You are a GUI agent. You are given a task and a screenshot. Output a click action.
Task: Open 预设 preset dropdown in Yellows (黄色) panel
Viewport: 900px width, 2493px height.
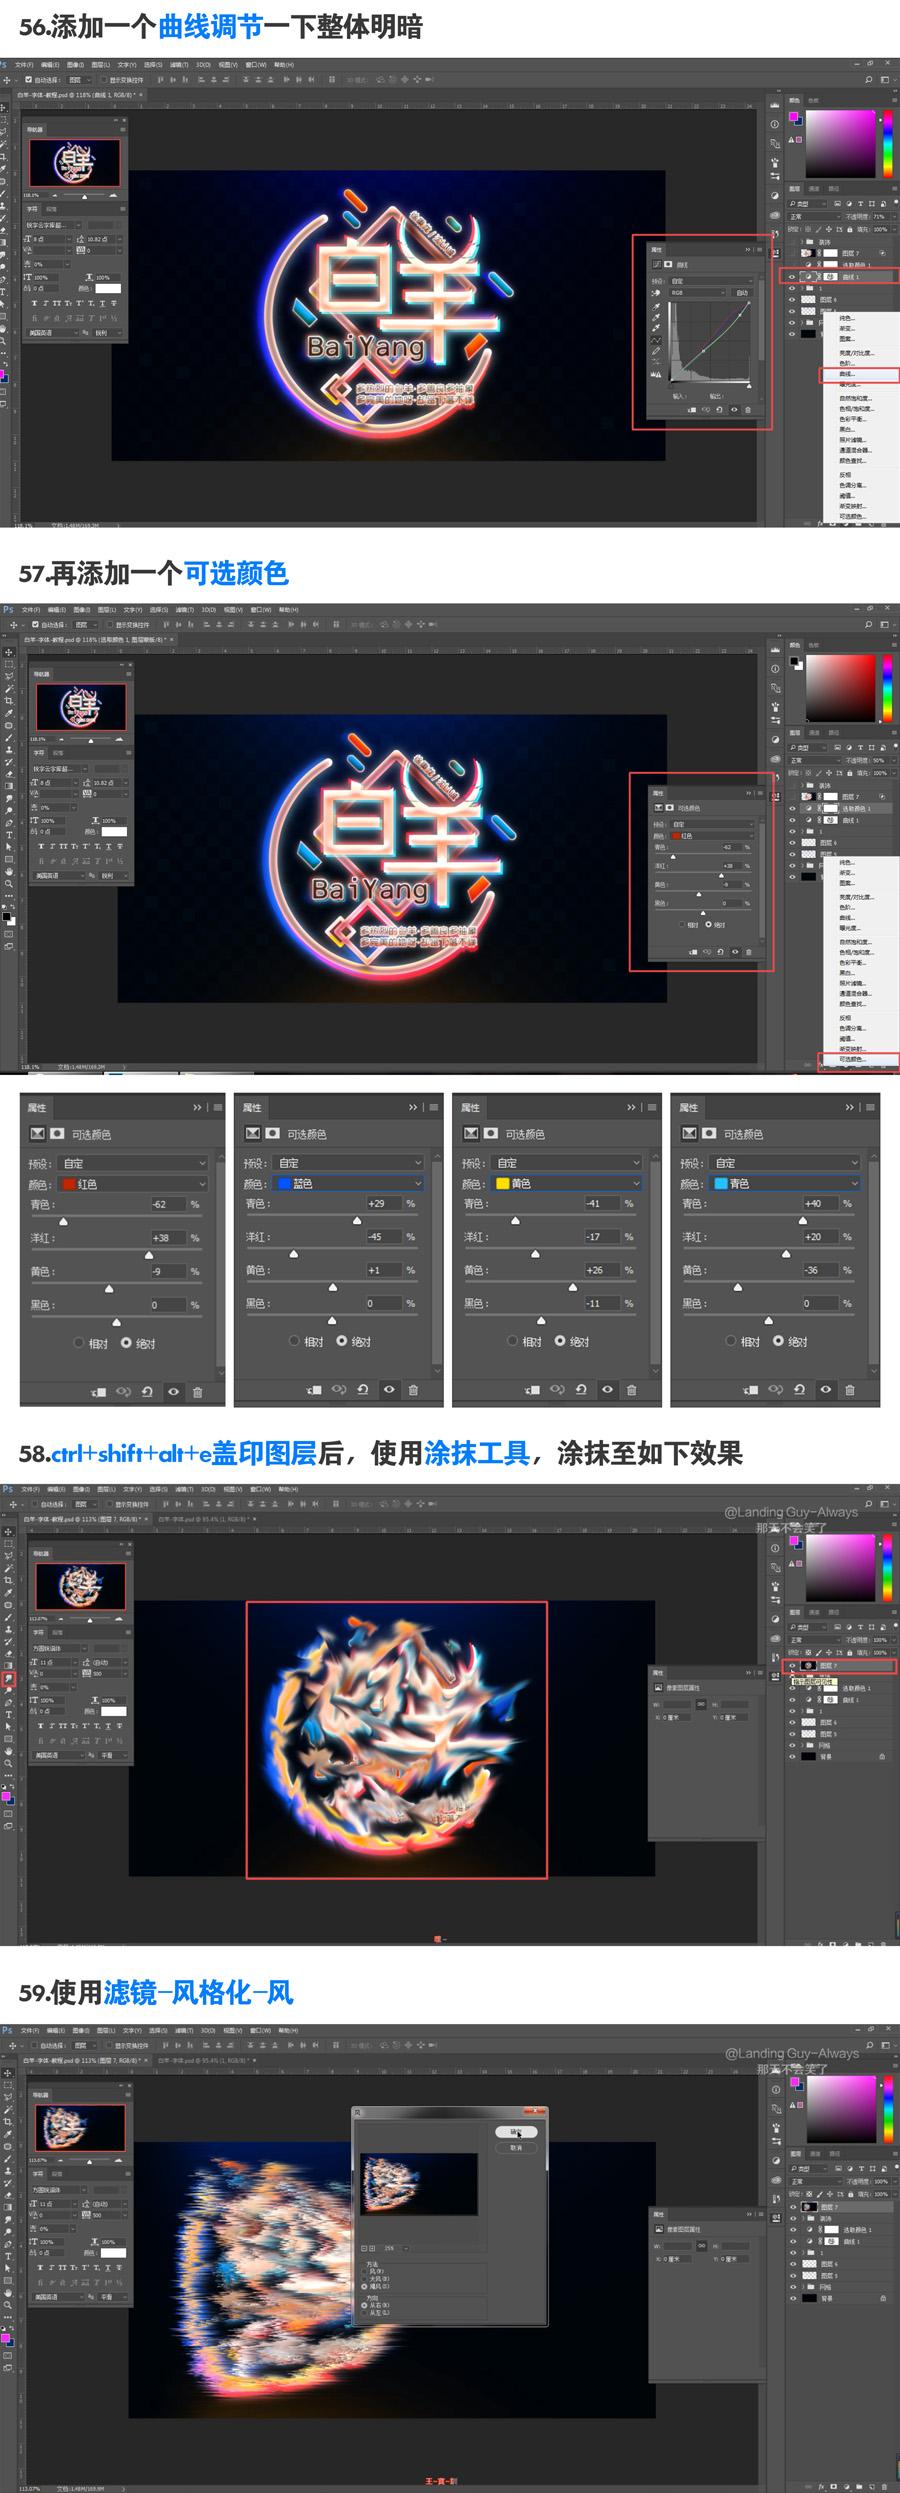[x=567, y=1163]
